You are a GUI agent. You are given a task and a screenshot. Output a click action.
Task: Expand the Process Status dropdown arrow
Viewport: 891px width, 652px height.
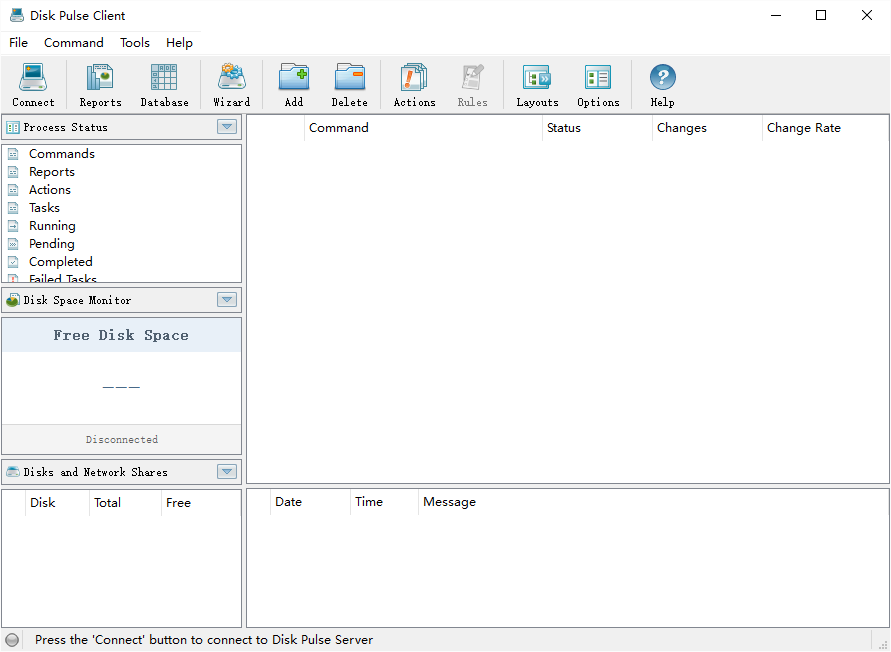pyautogui.click(x=227, y=127)
